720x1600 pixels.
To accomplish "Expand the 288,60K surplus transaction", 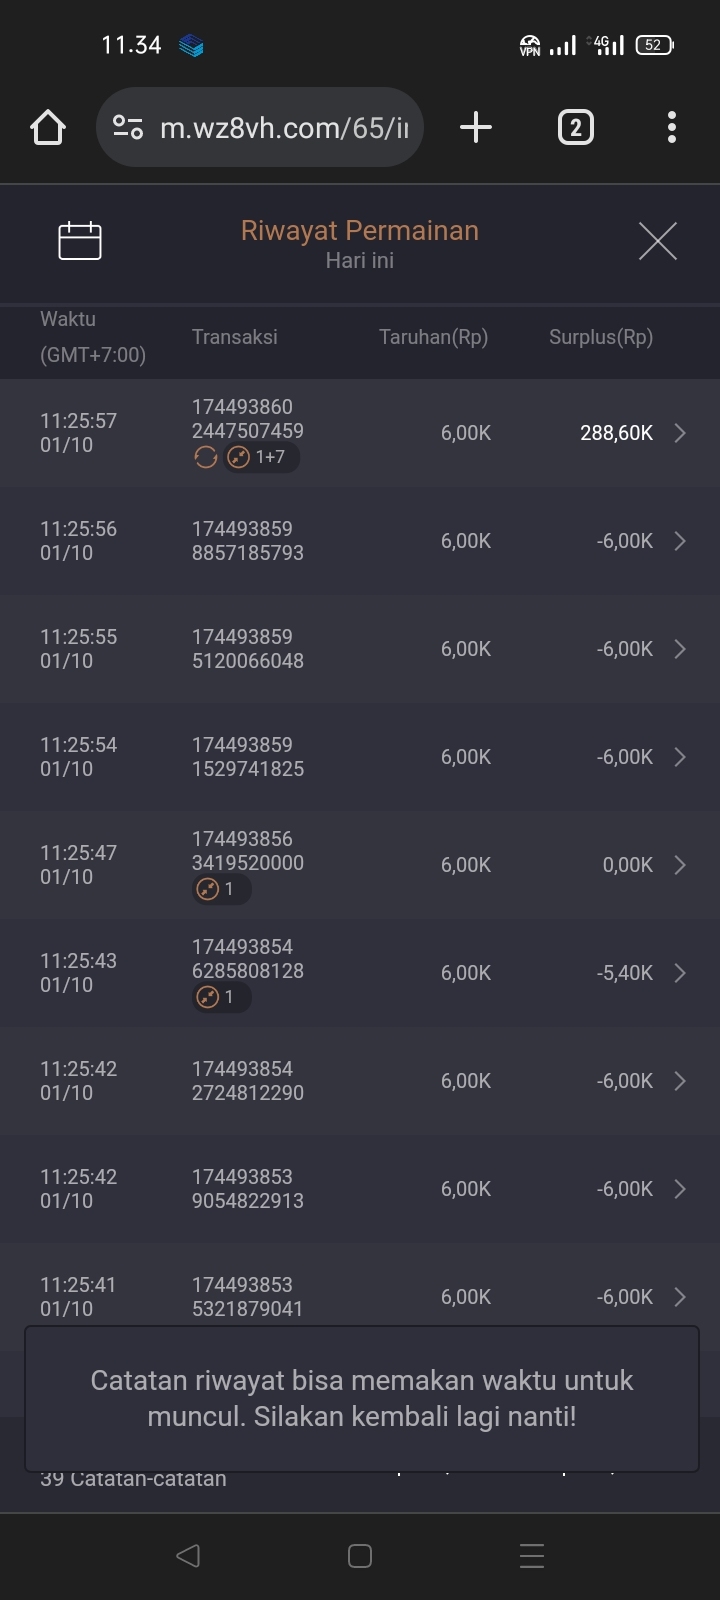I will pos(680,433).
